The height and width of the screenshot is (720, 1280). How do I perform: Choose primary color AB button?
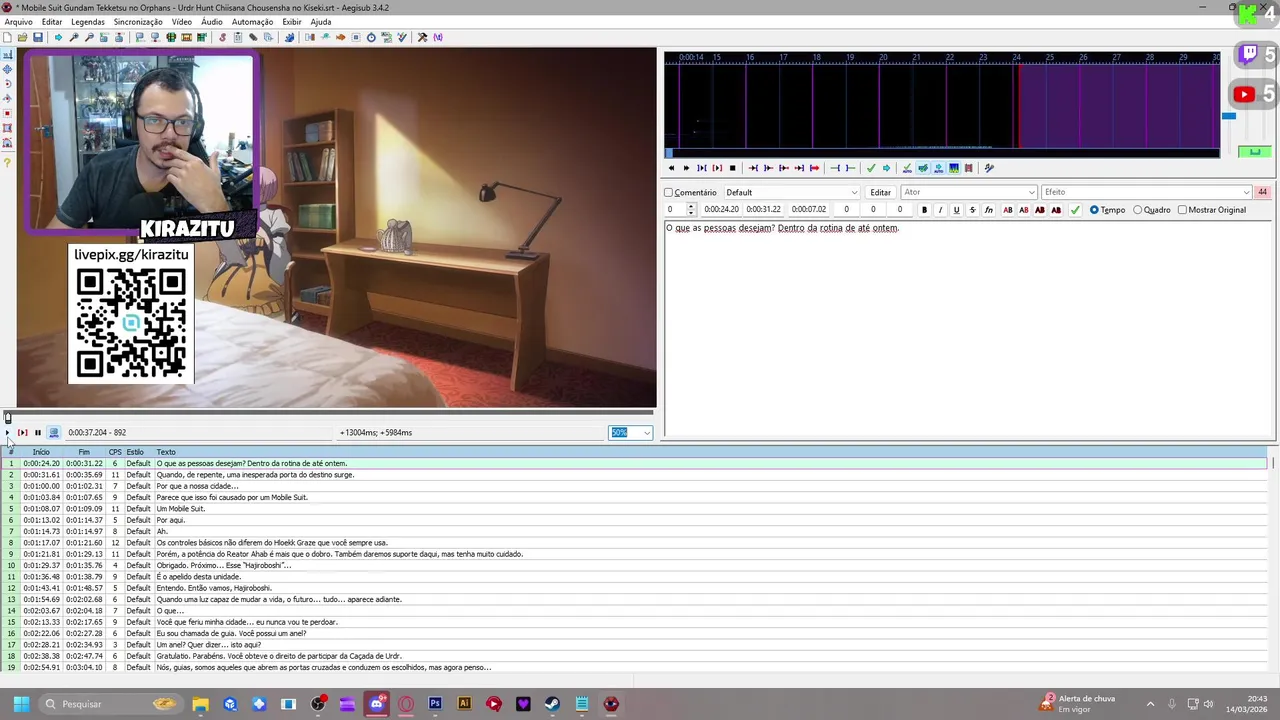[1007, 210]
